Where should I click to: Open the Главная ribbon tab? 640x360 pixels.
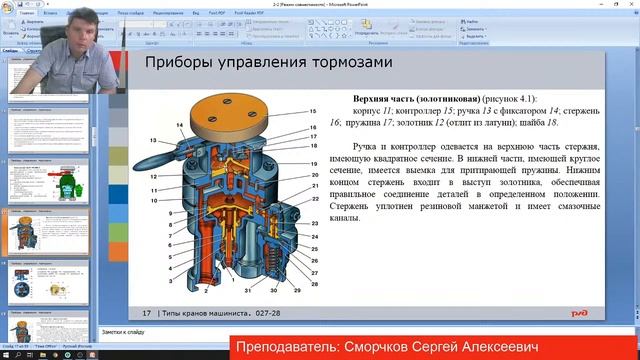pos(27,13)
